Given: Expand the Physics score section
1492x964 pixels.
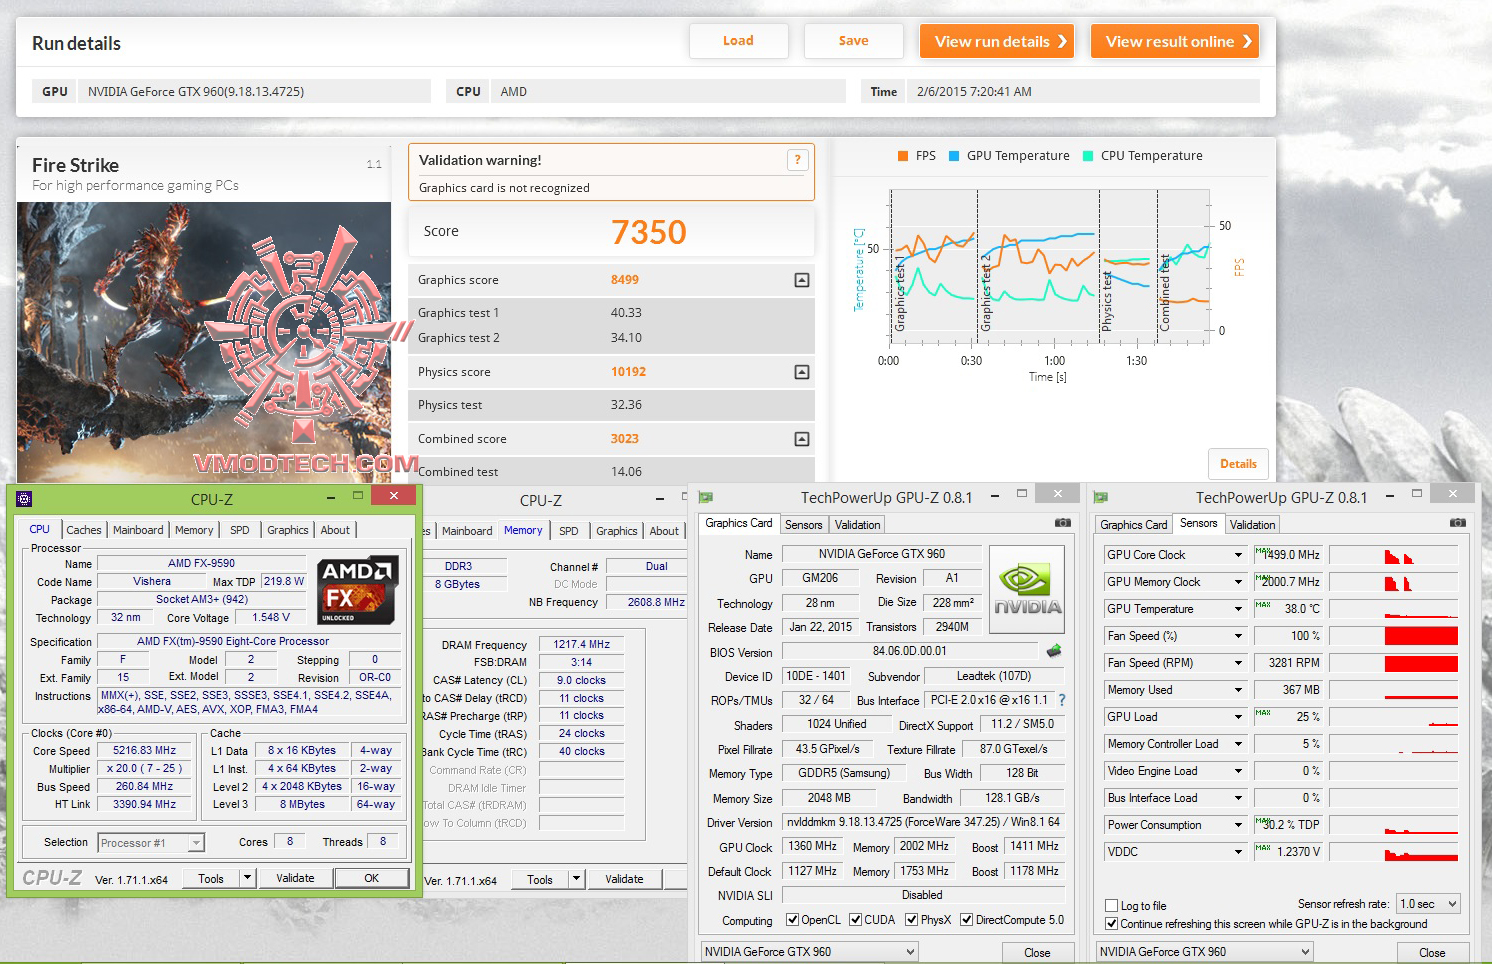Looking at the screenshot, I should [x=801, y=372].
